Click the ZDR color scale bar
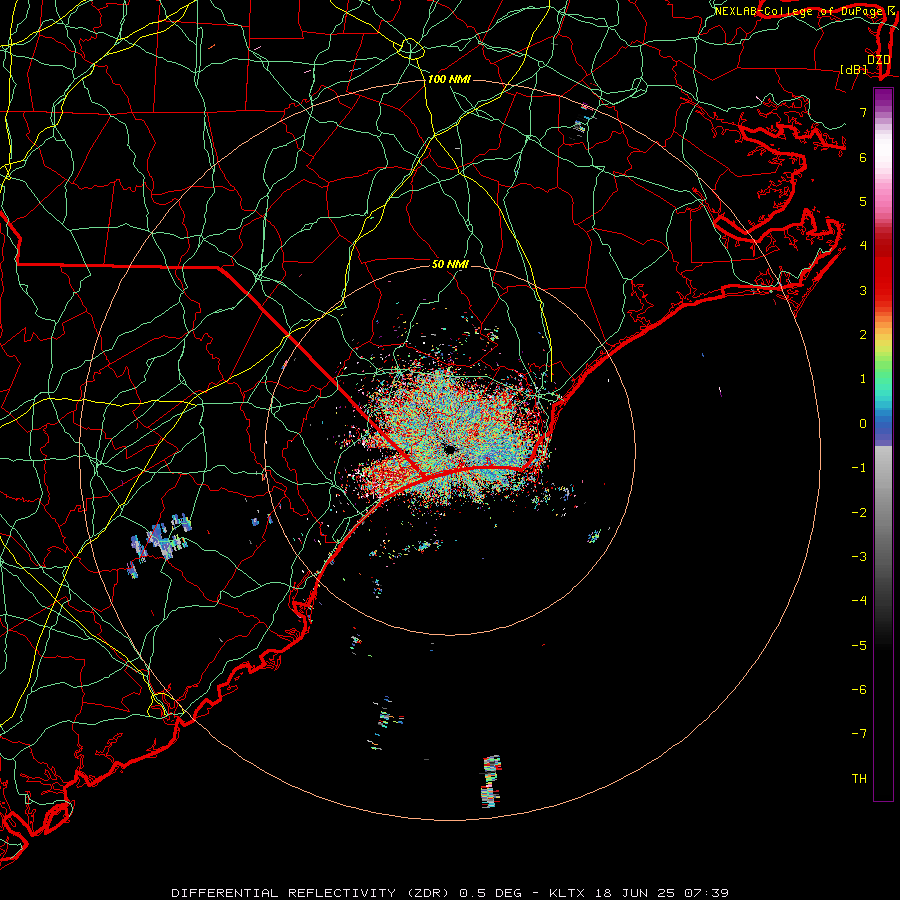Screen dimensions: 900x900 tap(883, 444)
